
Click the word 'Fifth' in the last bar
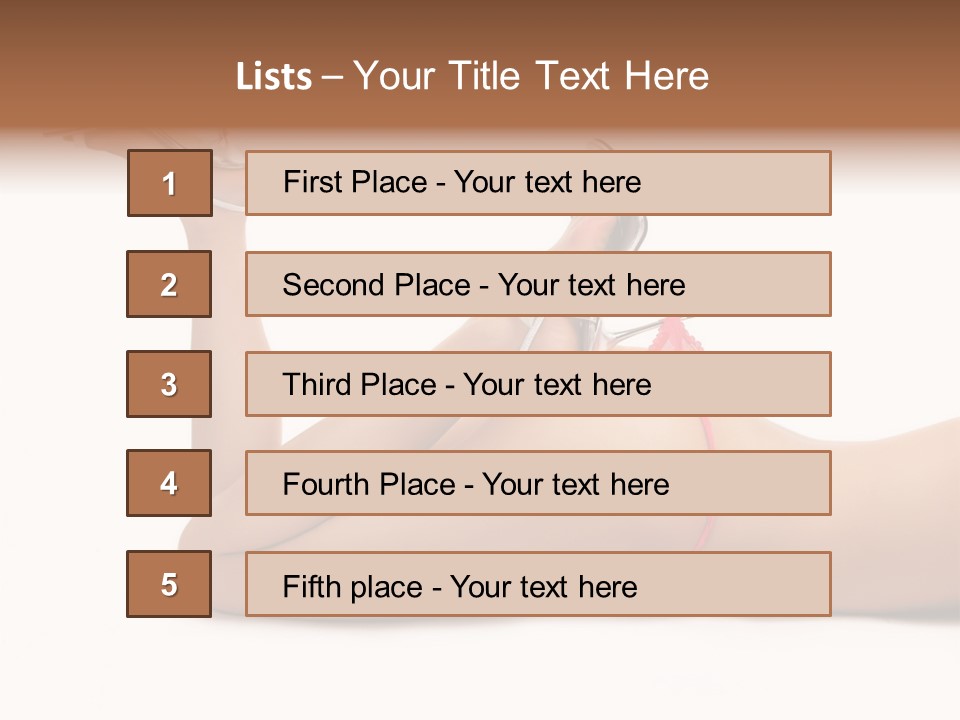click(312, 586)
